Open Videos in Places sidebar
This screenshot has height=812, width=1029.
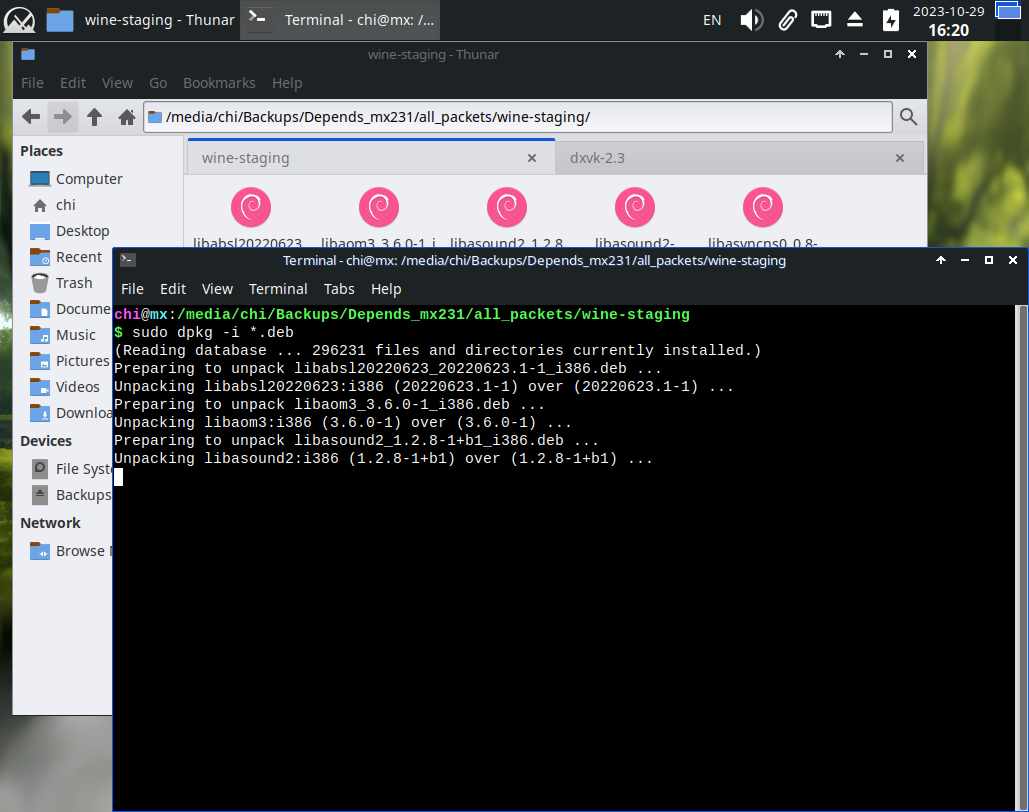pos(66,387)
